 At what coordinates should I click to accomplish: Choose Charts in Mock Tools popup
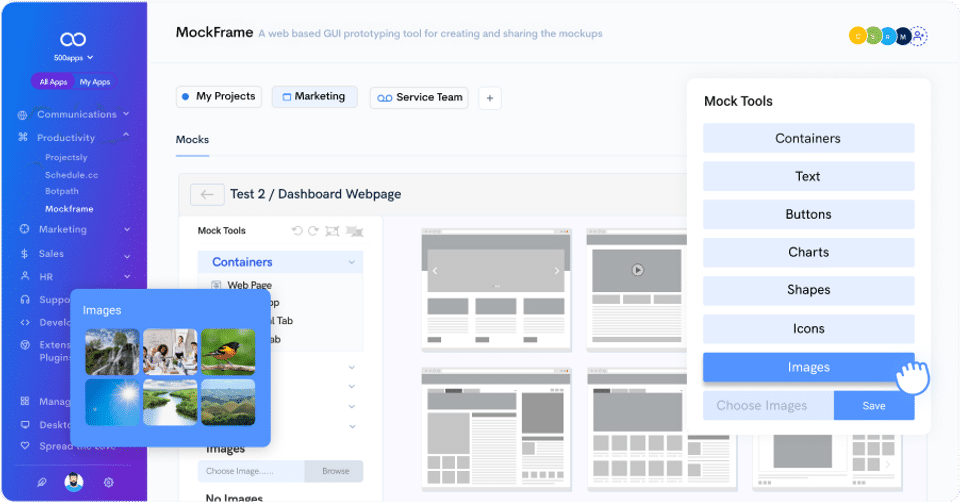[808, 252]
